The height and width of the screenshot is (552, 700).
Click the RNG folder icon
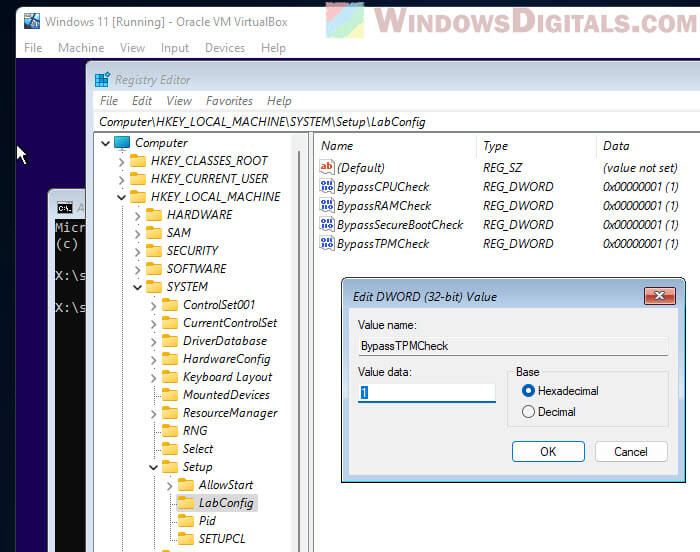(170, 431)
